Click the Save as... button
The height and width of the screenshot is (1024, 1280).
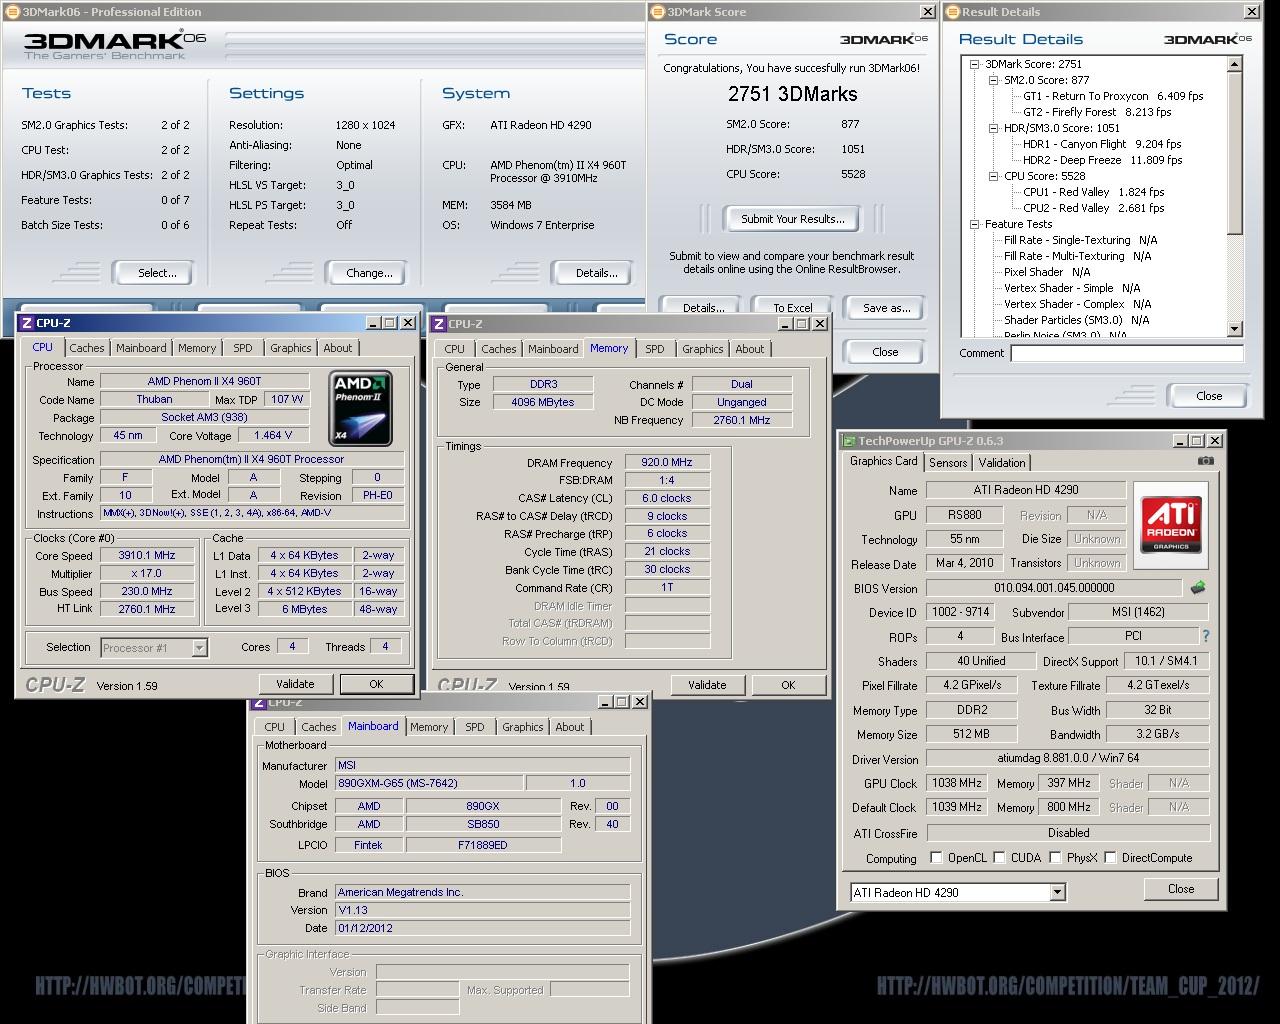(886, 307)
